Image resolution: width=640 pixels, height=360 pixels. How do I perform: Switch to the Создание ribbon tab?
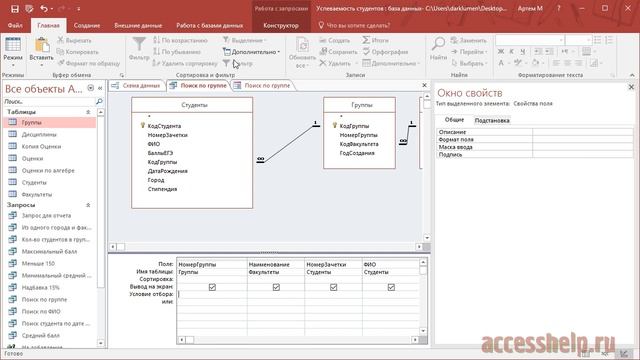click(x=87, y=25)
